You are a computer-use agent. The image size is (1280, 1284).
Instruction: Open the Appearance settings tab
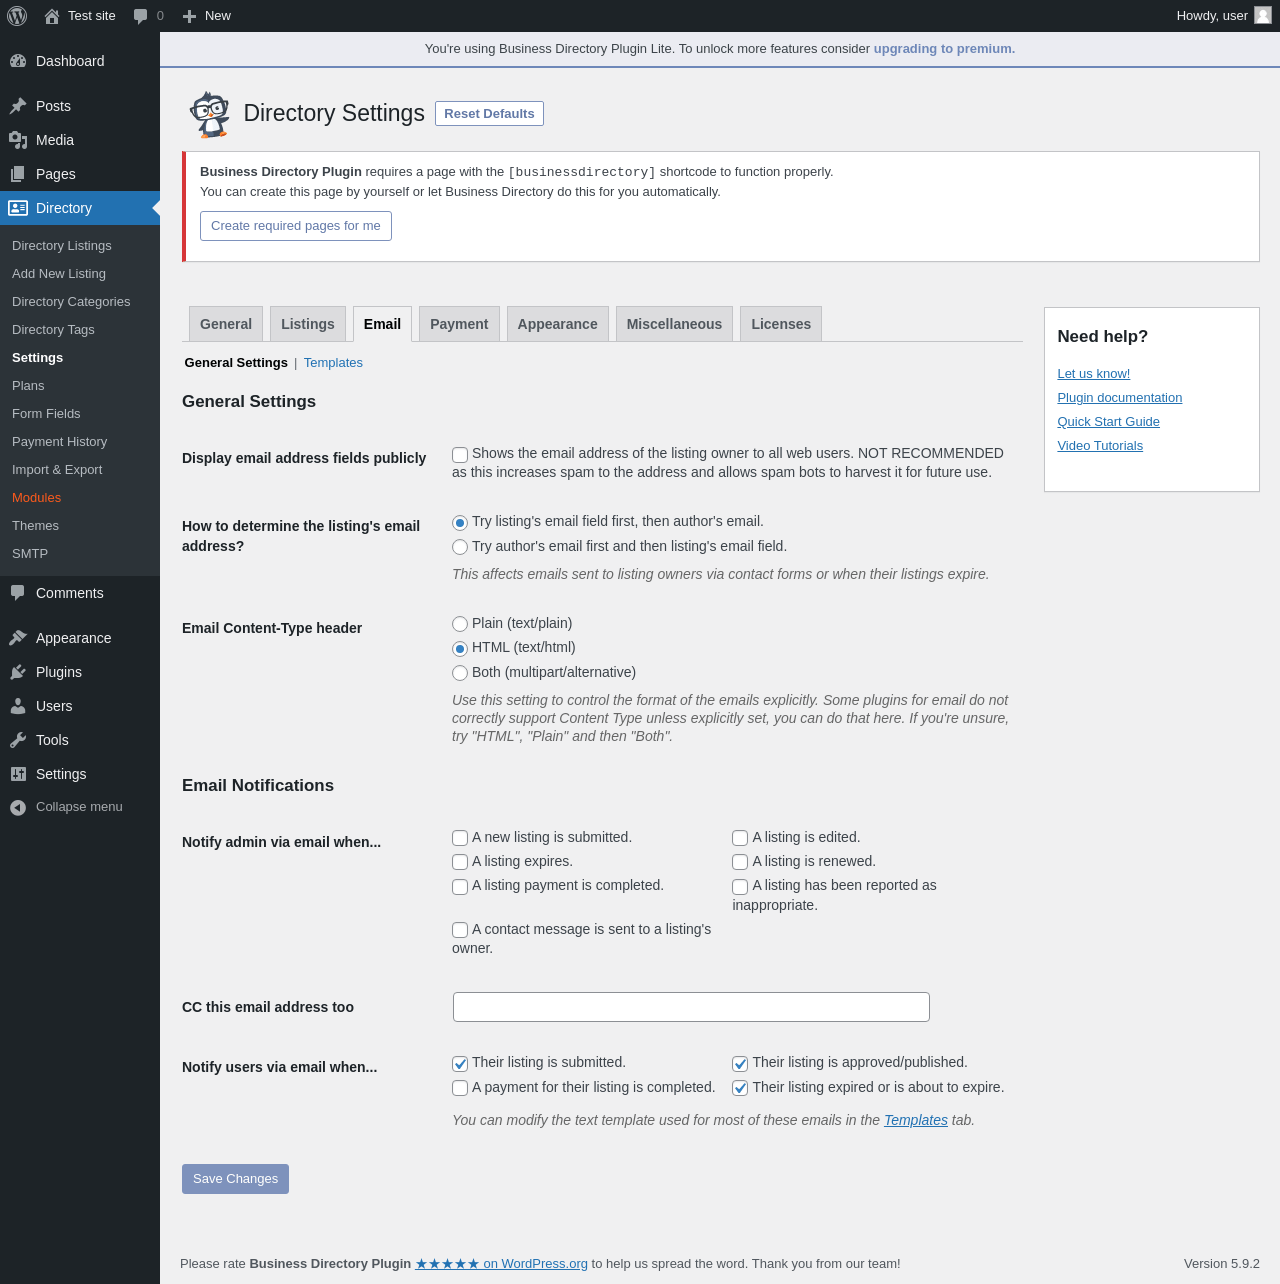click(x=557, y=324)
